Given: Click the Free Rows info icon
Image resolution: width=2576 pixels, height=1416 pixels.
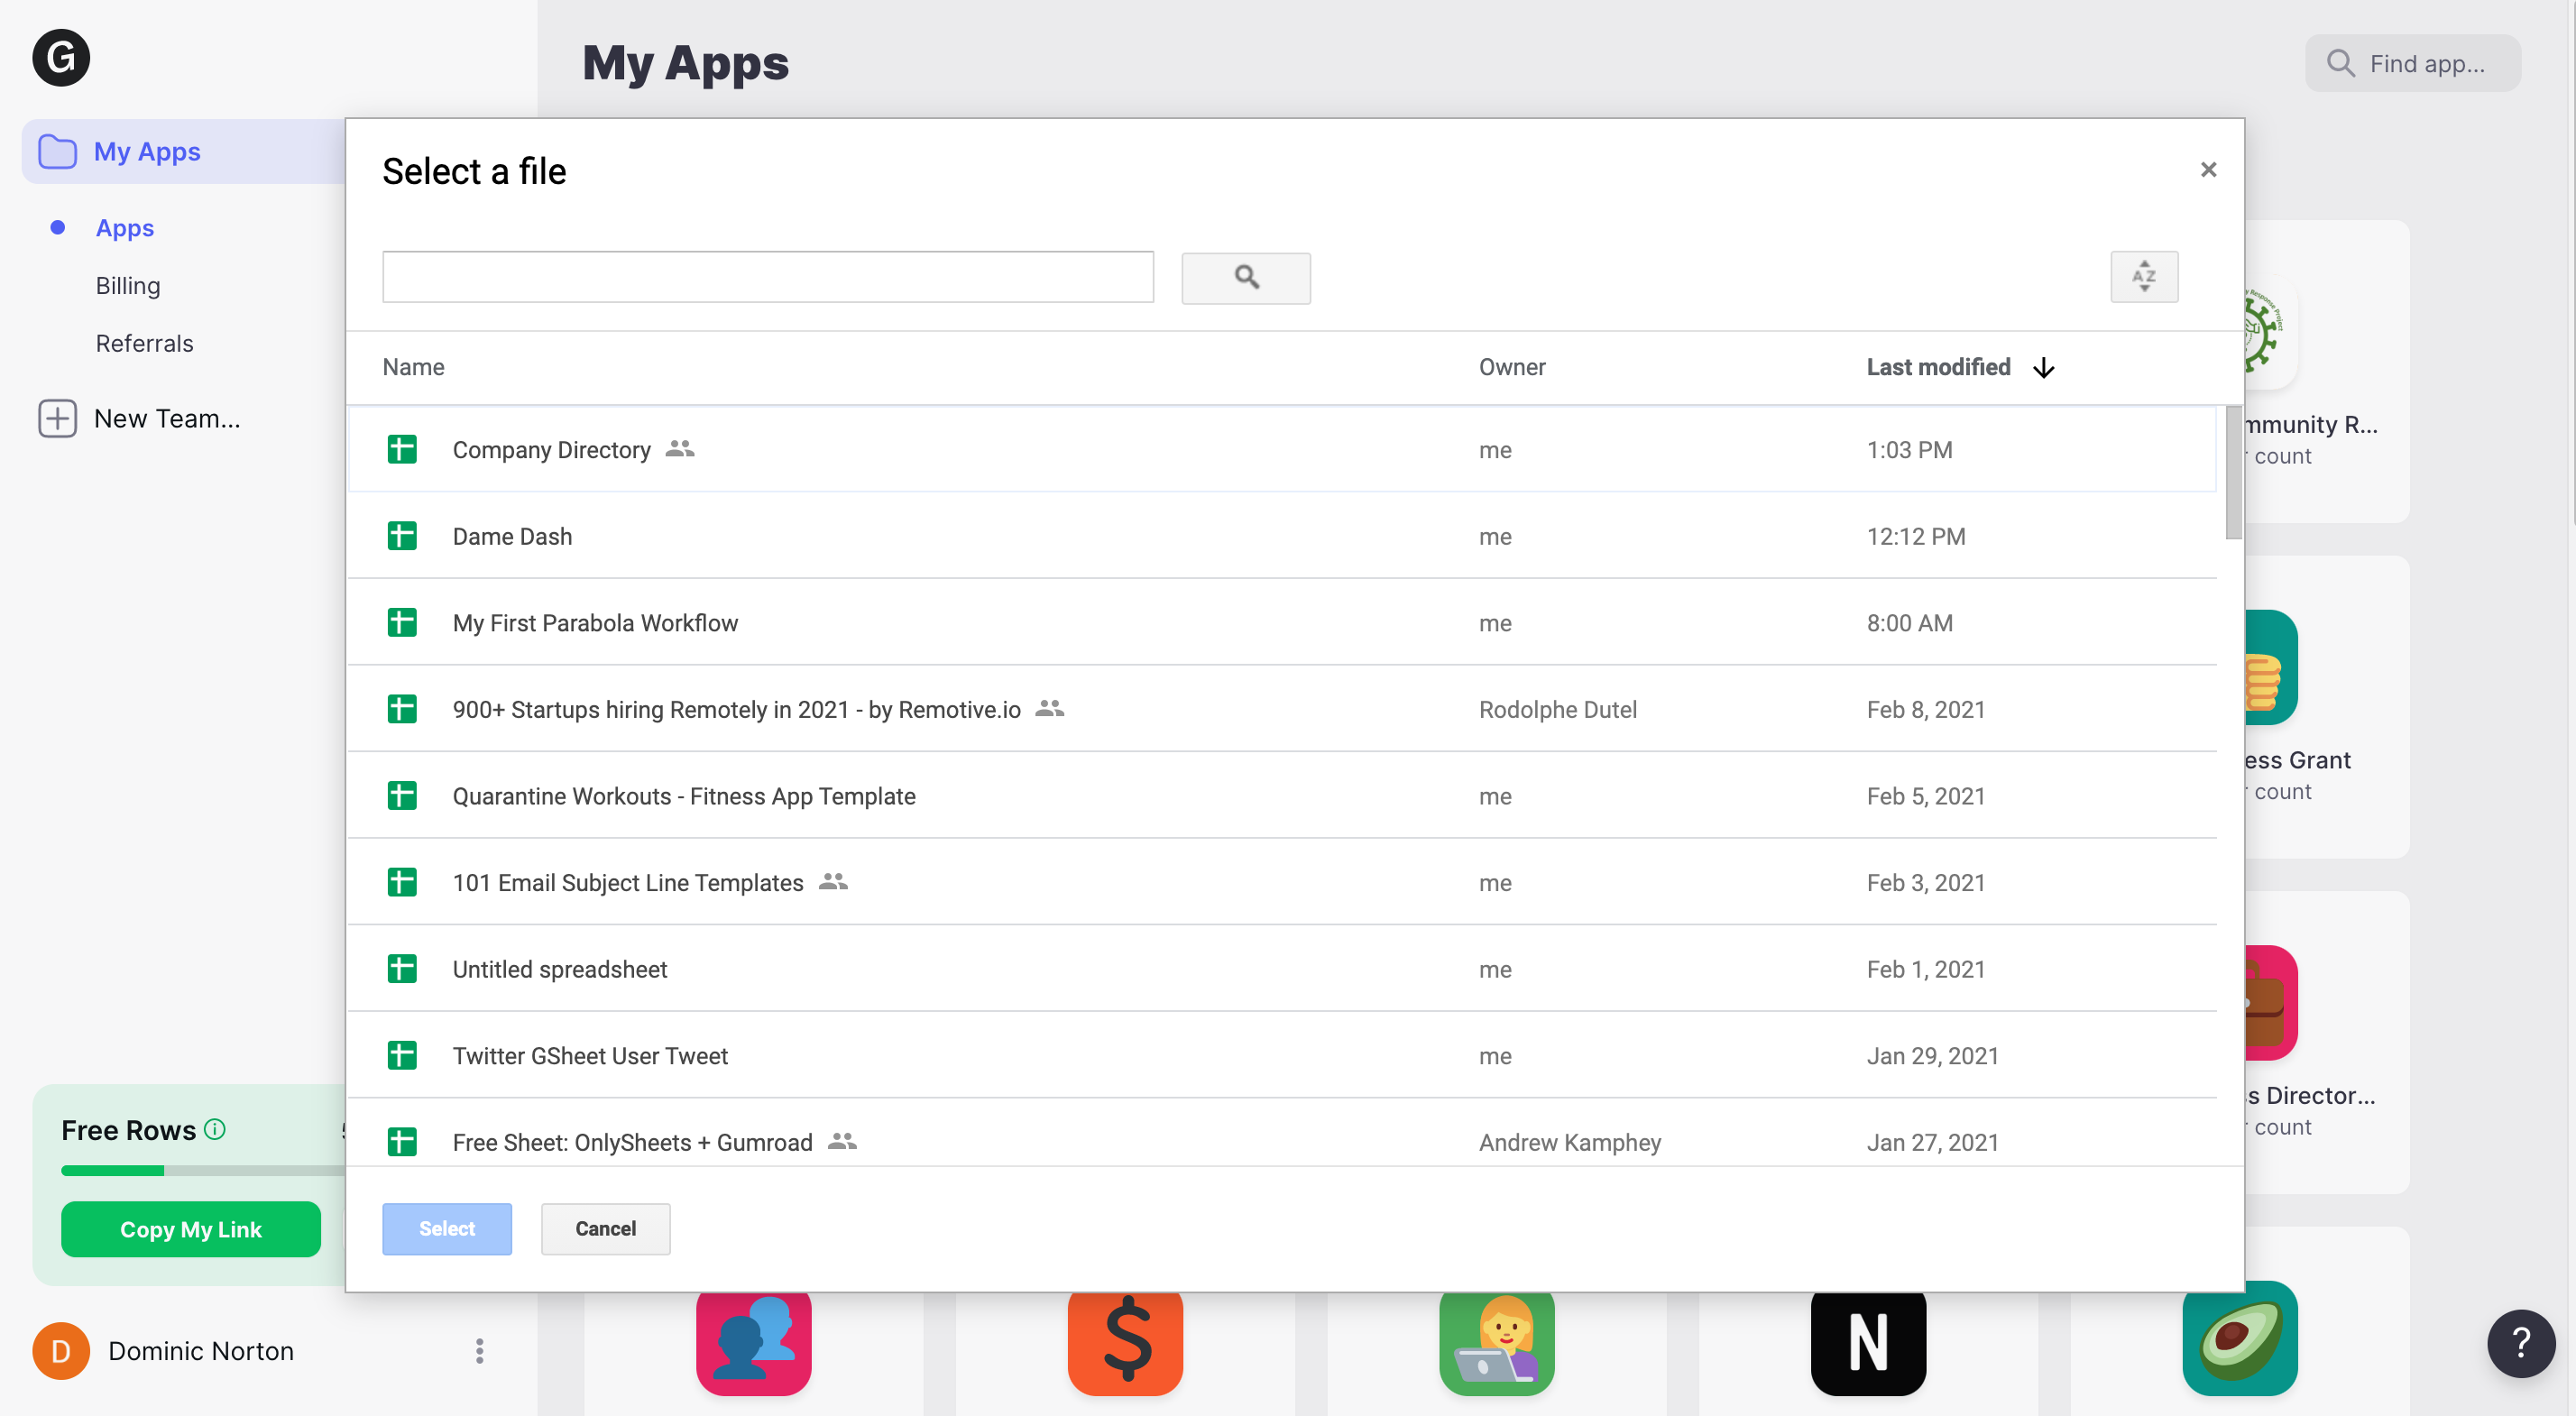Looking at the screenshot, I should [x=214, y=1129].
